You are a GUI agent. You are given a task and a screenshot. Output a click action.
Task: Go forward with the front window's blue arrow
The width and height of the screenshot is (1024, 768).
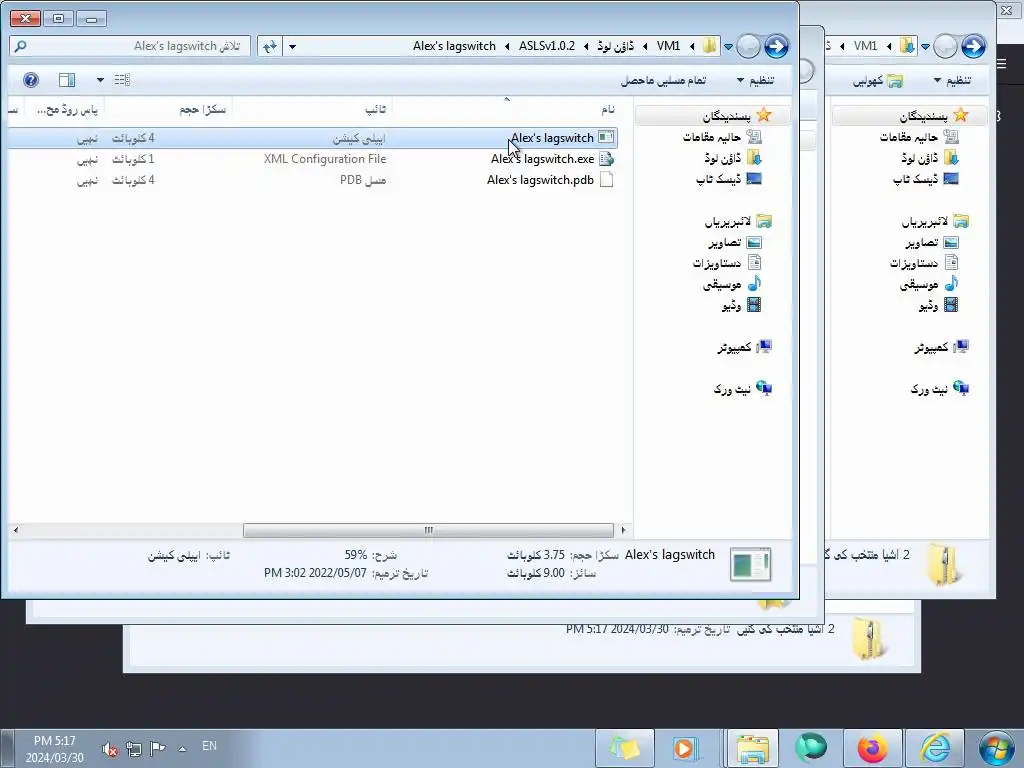click(776, 46)
